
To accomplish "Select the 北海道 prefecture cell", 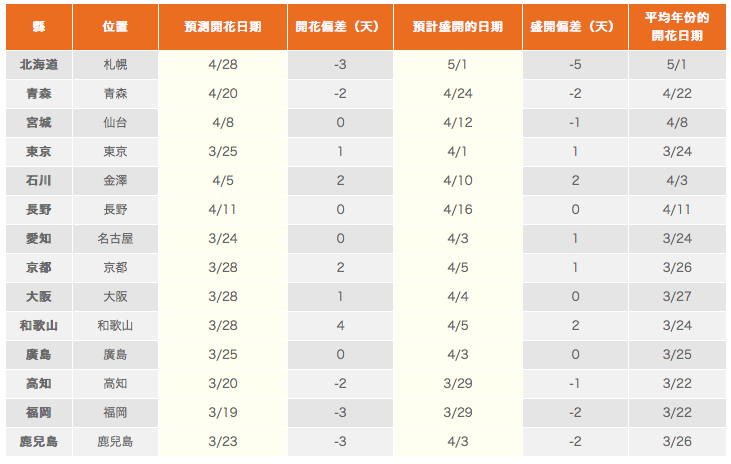I will [x=38, y=65].
